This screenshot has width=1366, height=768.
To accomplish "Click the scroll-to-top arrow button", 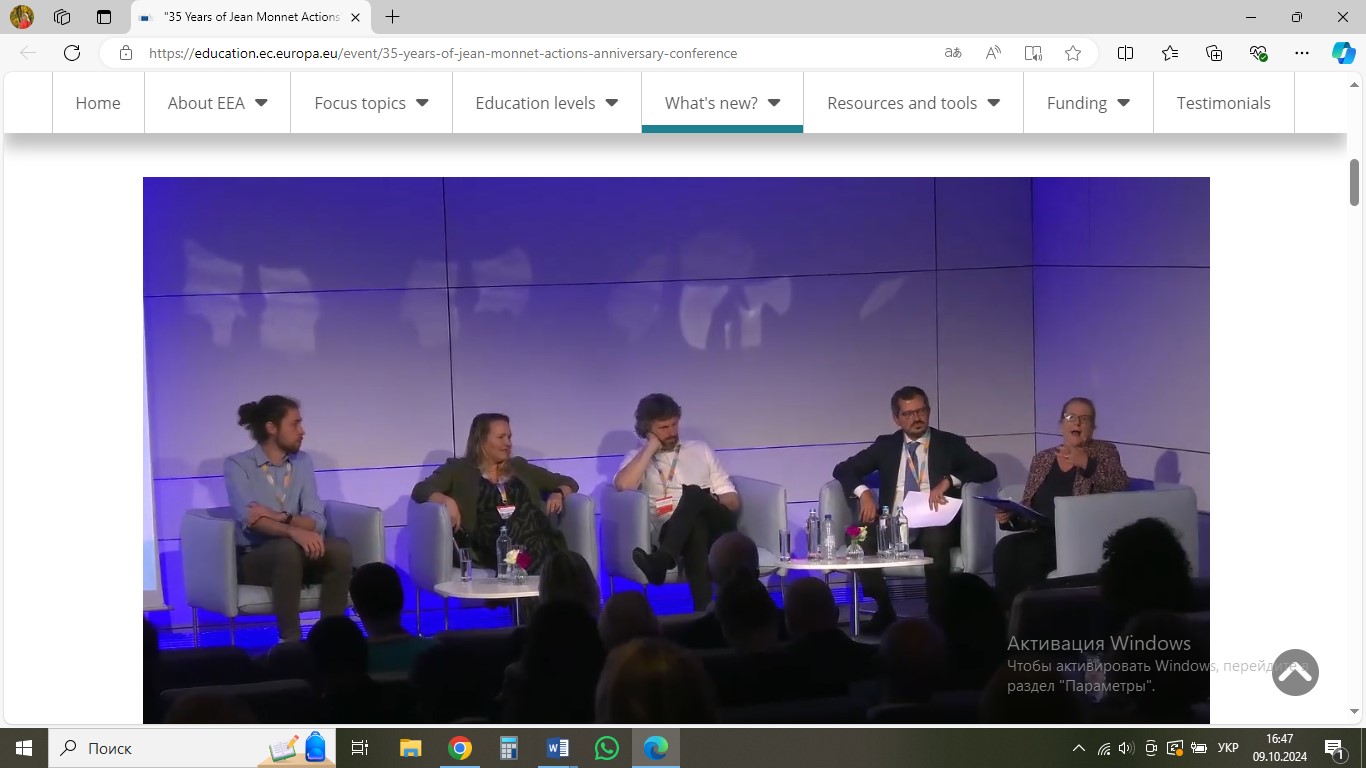I will click(1295, 673).
